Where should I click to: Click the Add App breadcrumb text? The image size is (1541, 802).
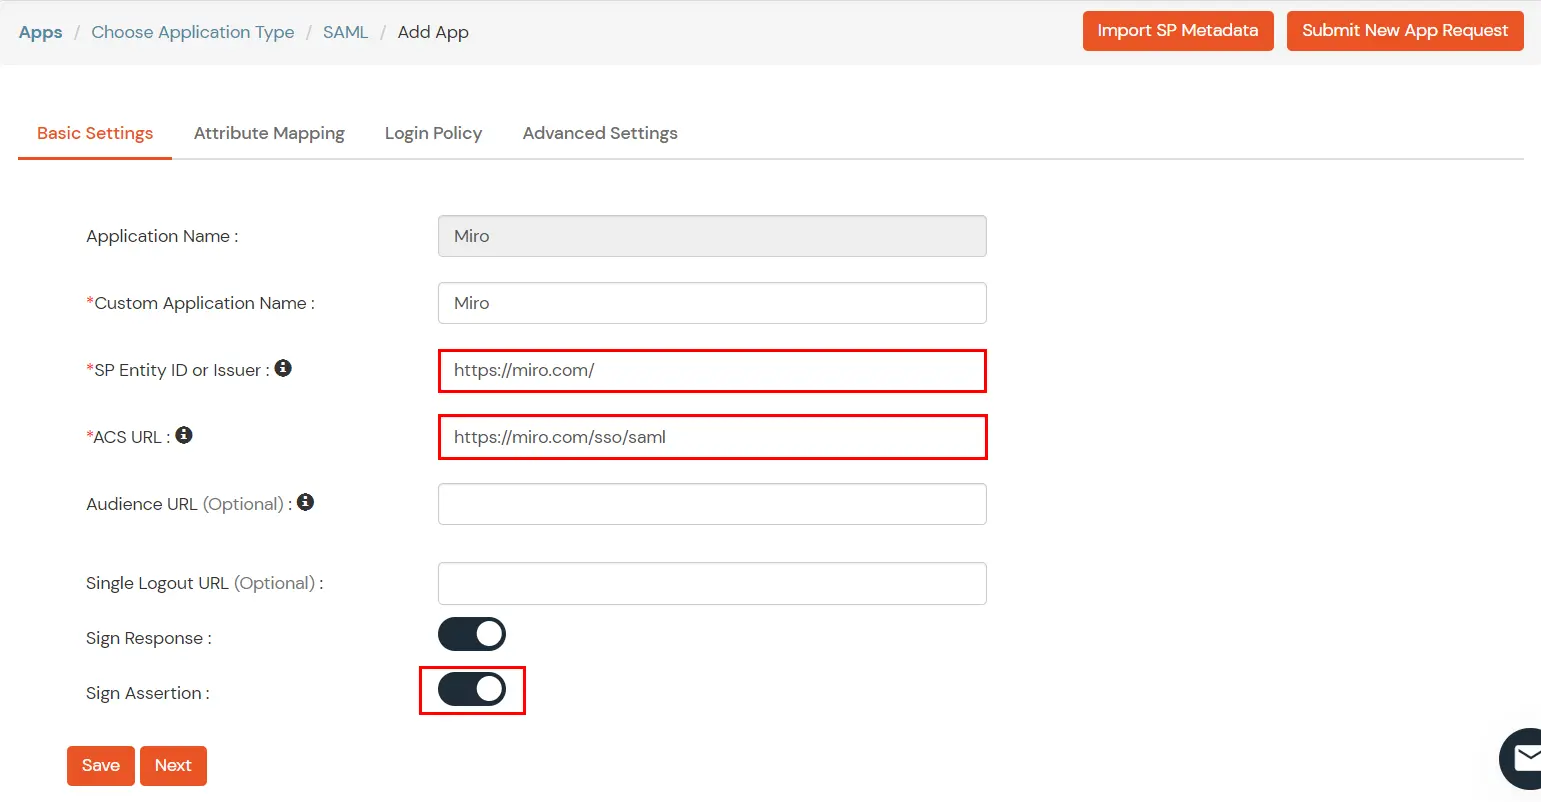[x=433, y=32]
